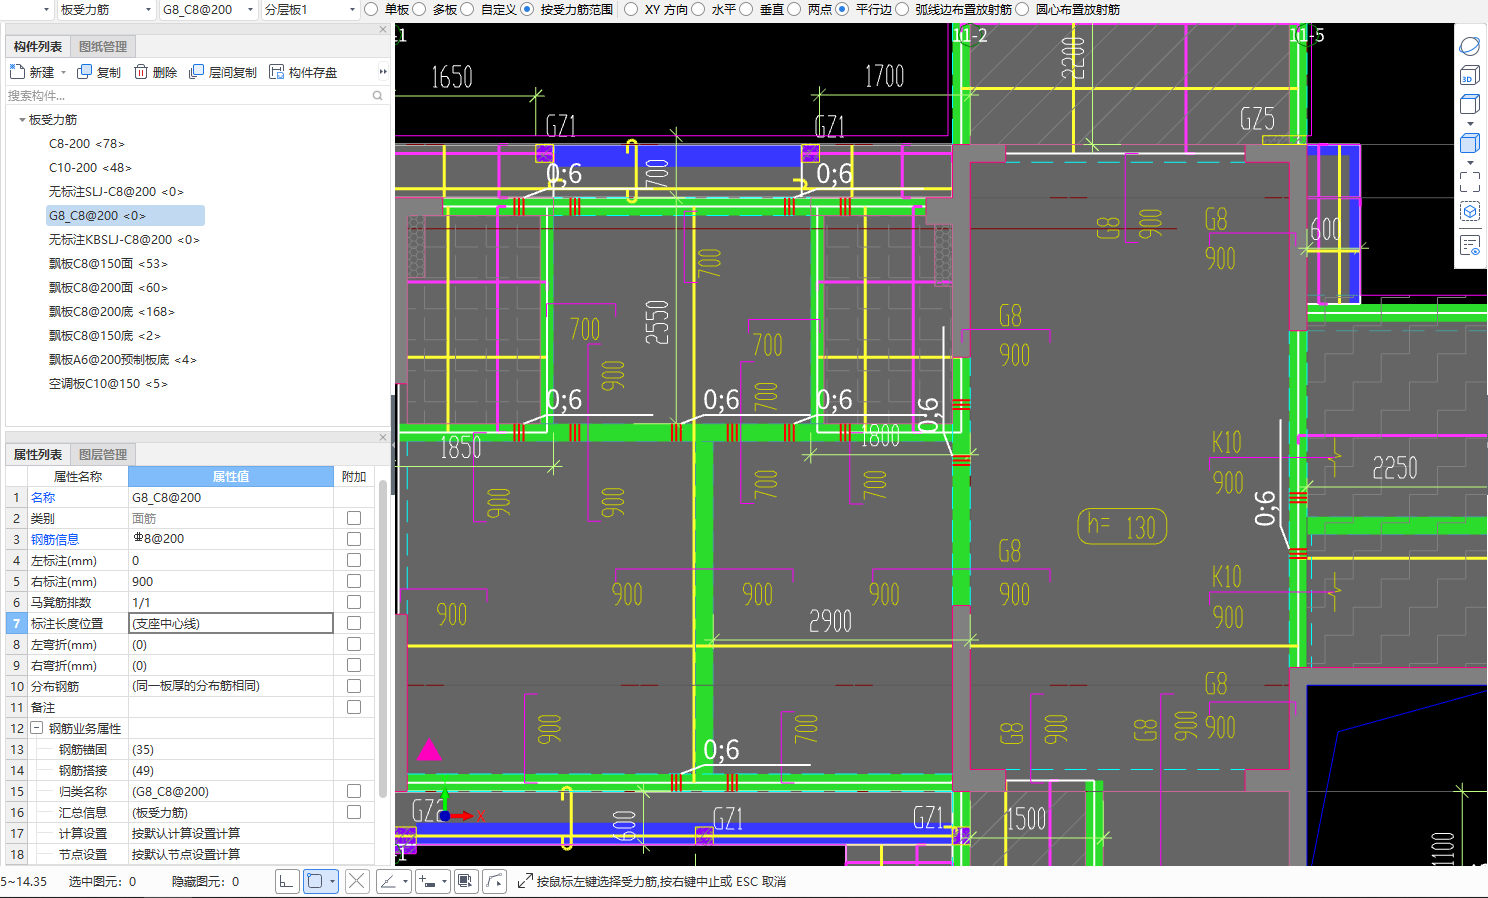
Task: Select the C10-200 <48> component
Action: click(x=90, y=168)
